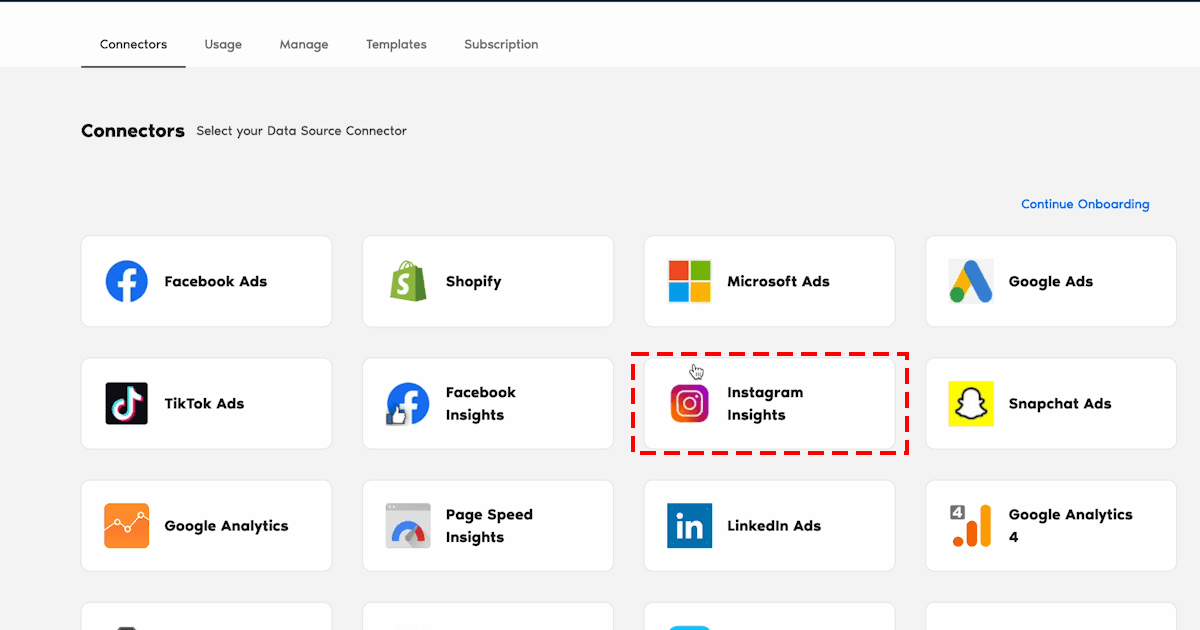Click the Facebook Ads logo icon

point(127,282)
